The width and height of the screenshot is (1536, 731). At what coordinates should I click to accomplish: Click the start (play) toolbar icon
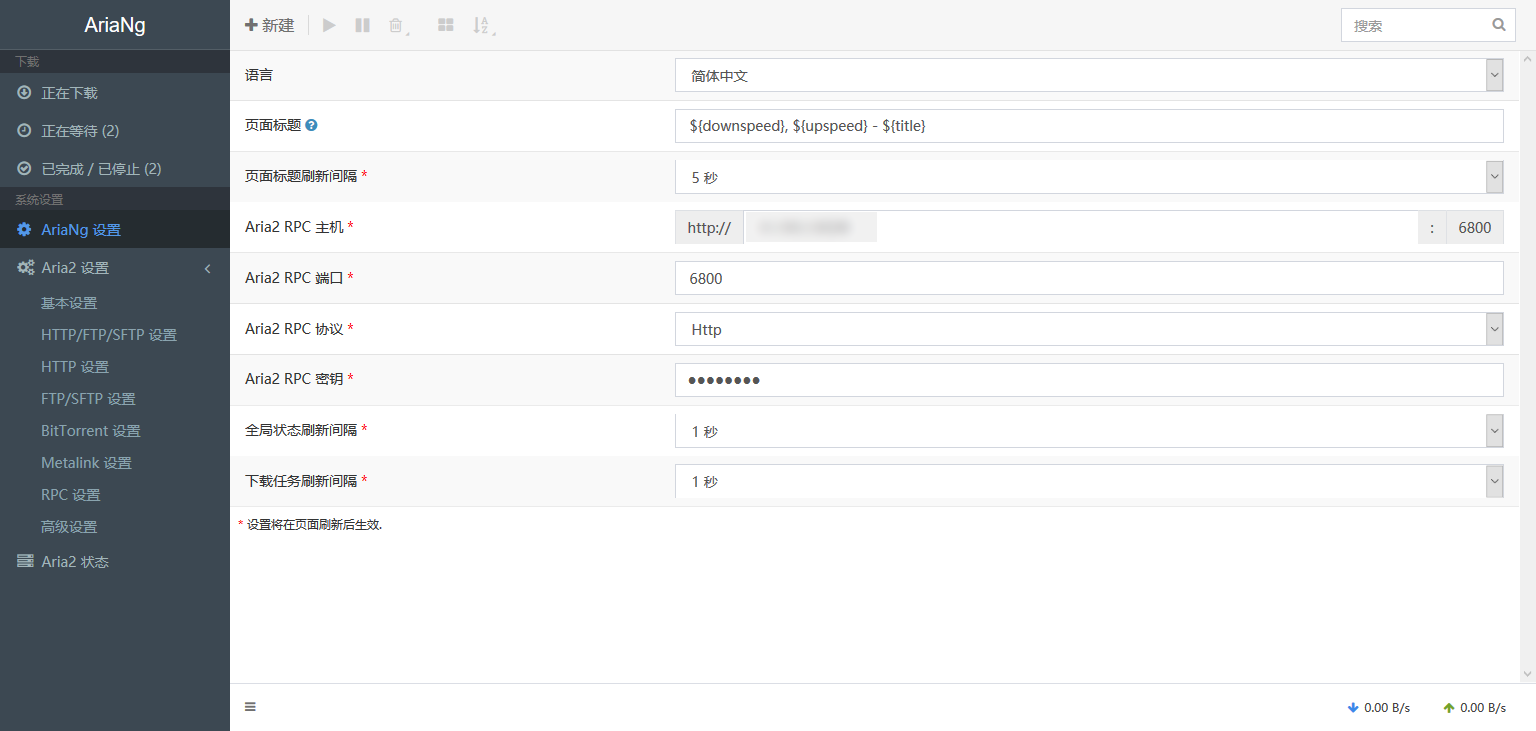[329, 25]
